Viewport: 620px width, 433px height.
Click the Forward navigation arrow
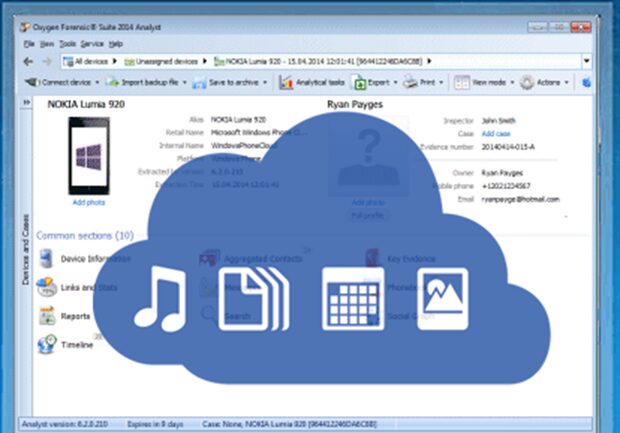(x=47, y=61)
